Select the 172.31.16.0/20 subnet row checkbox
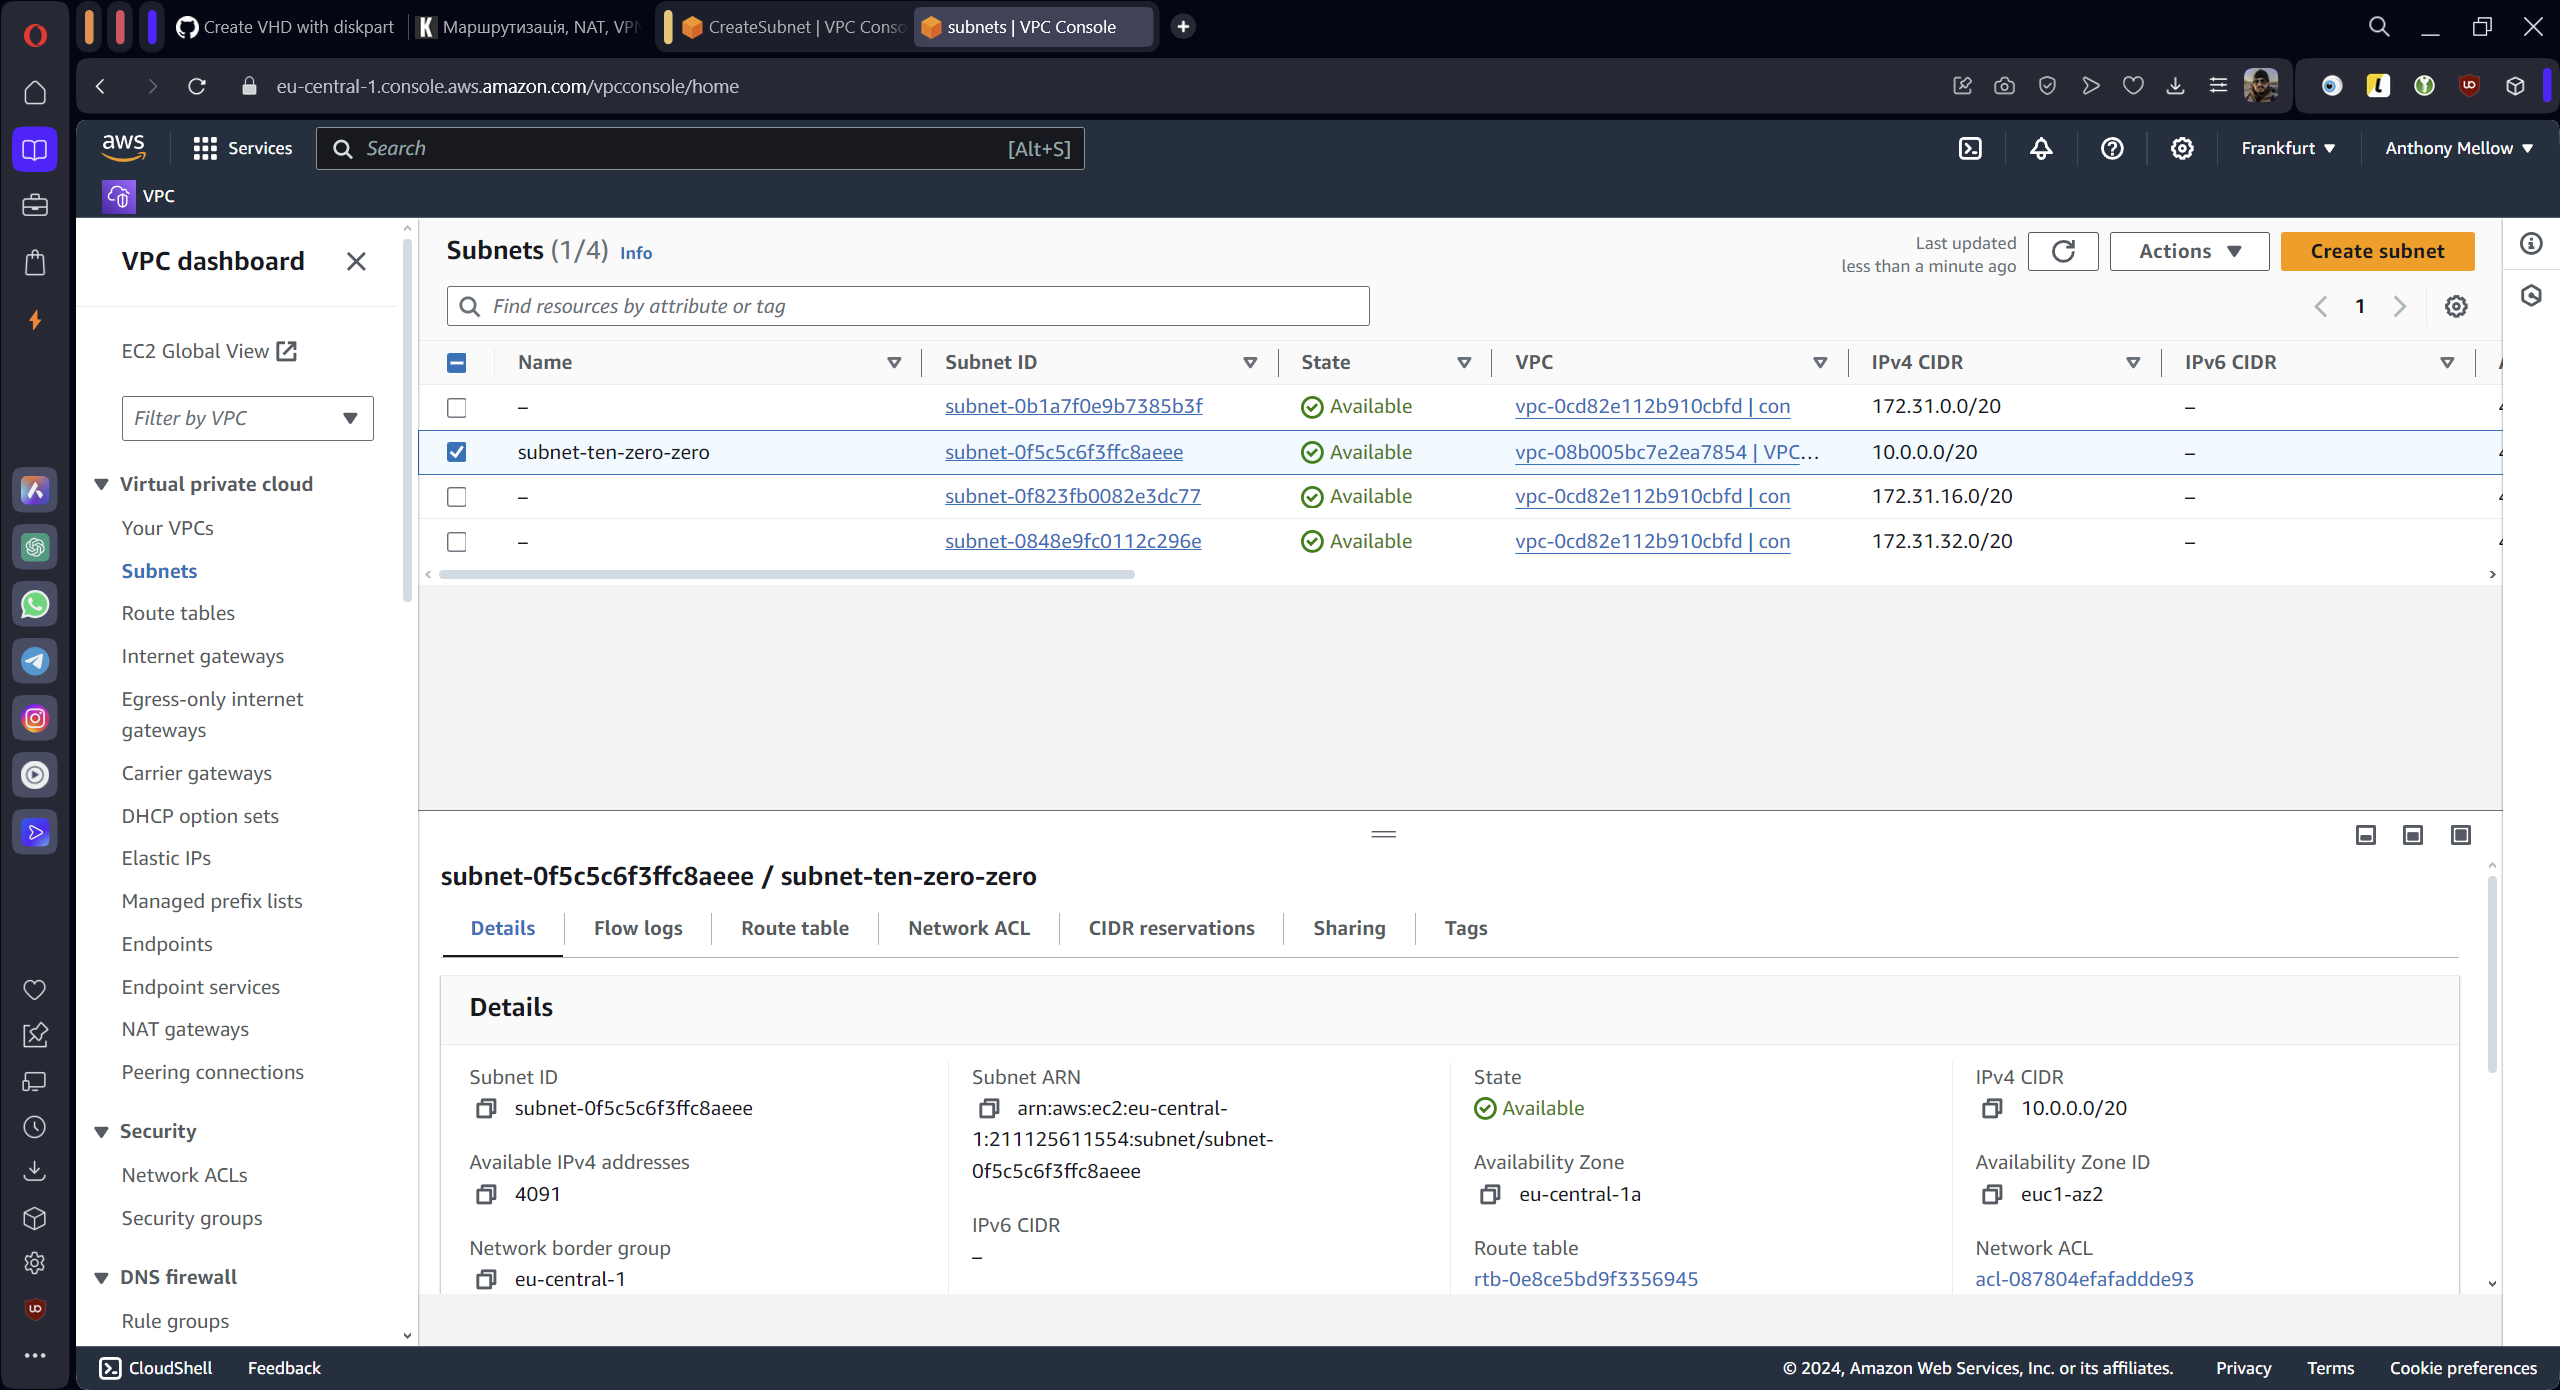The height and width of the screenshot is (1390, 2560). (x=457, y=497)
